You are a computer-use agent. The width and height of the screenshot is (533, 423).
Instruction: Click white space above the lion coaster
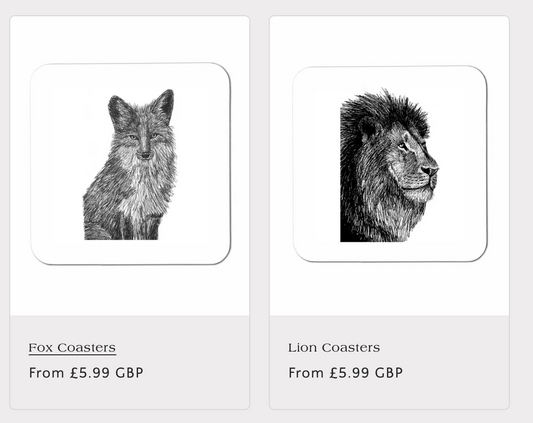[389, 41]
